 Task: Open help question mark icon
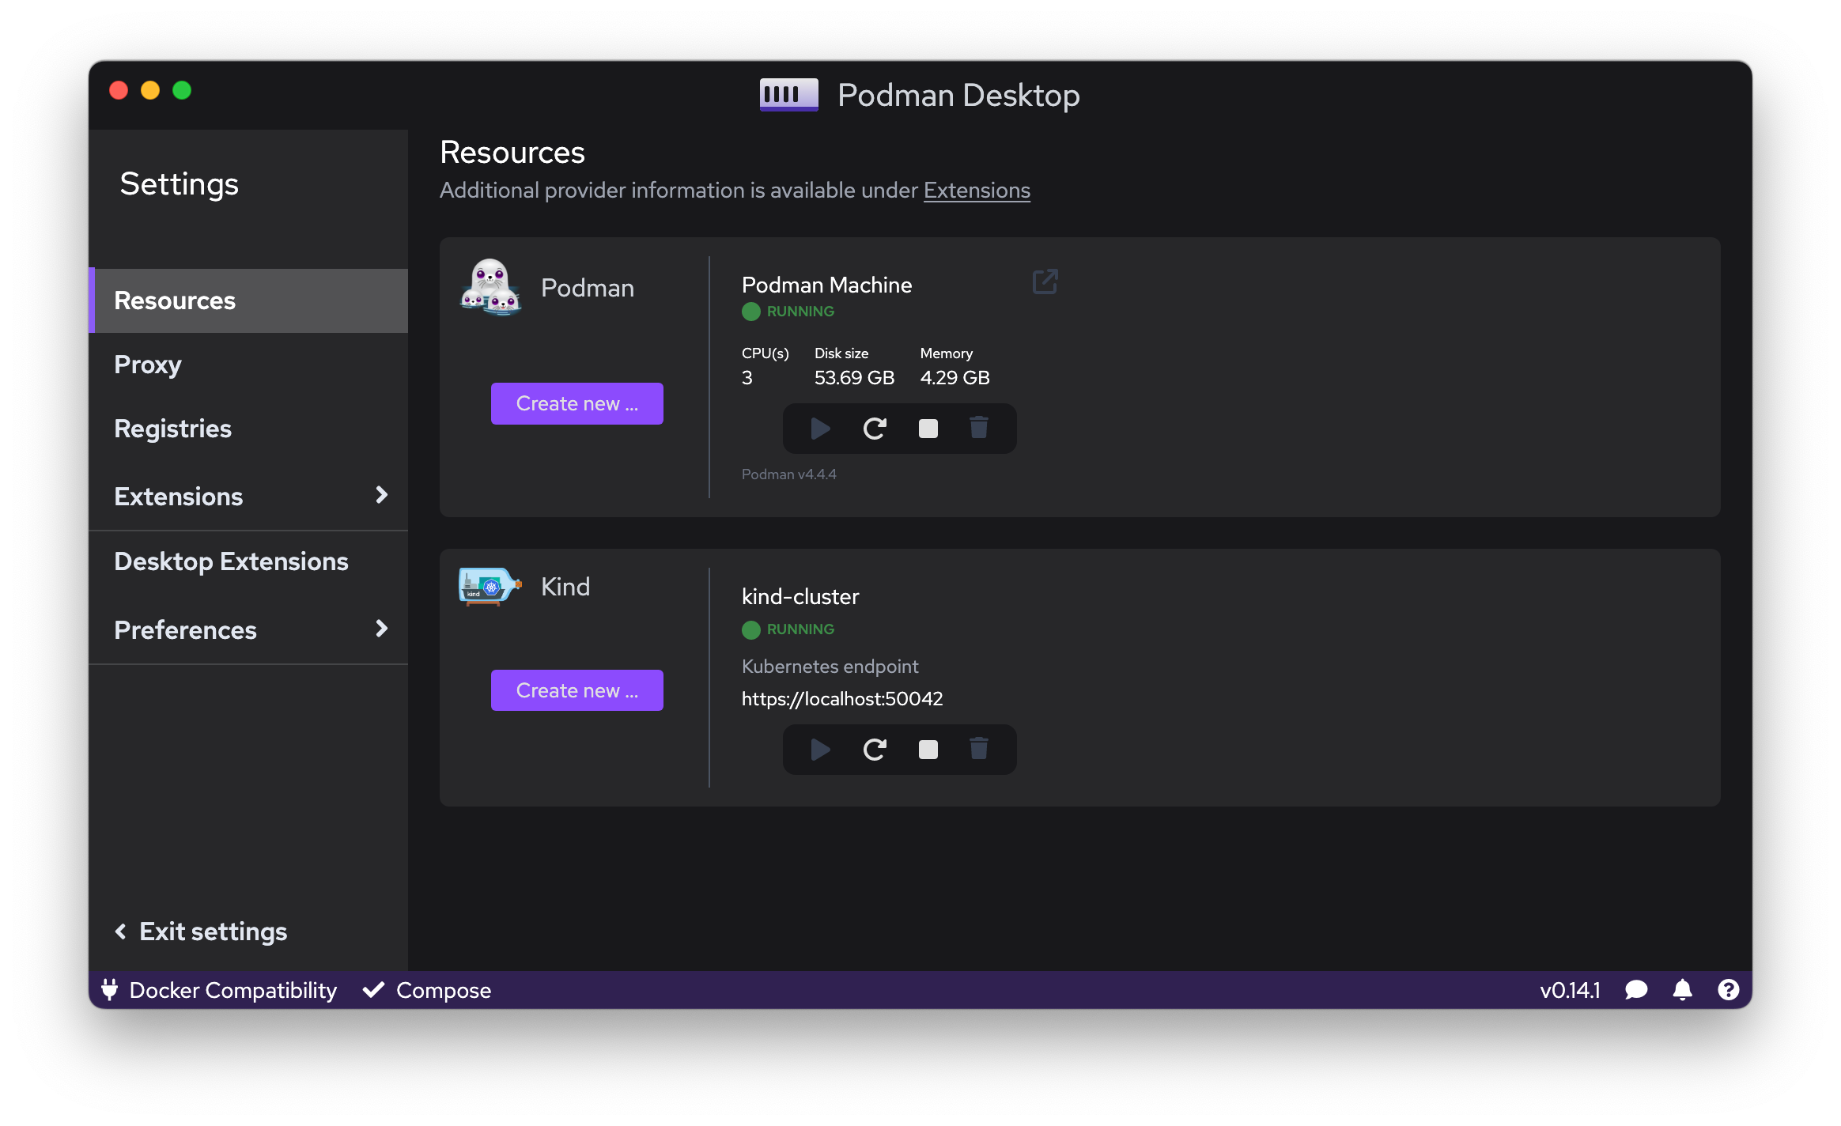(1728, 990)
